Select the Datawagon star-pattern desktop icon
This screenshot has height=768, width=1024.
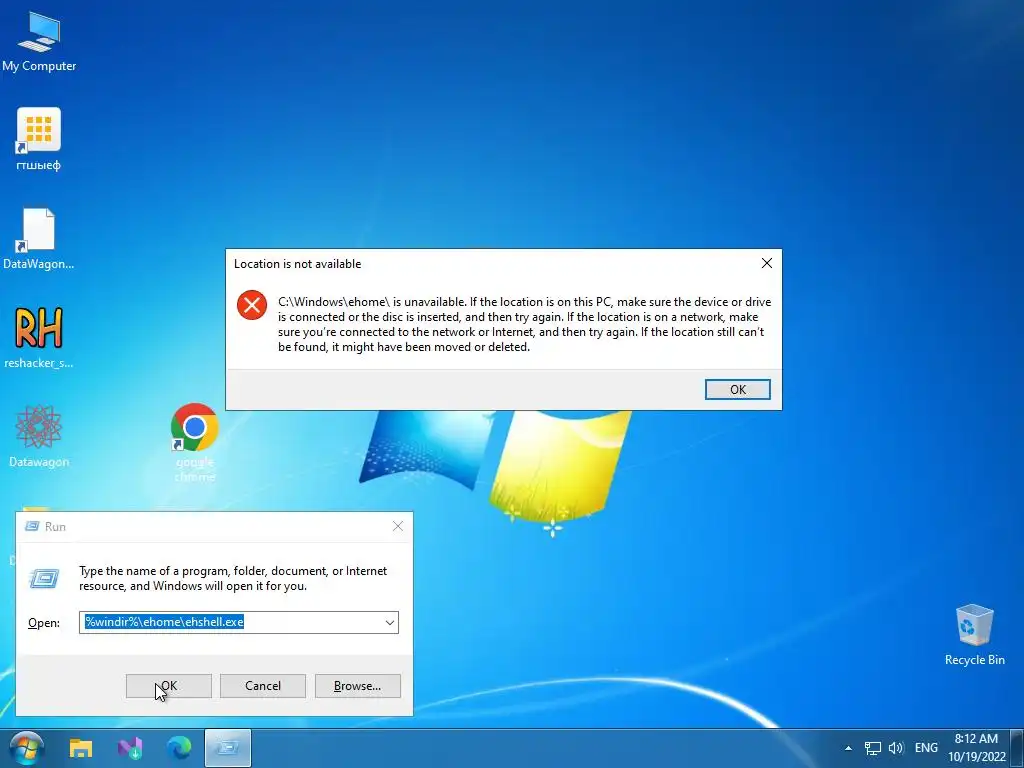39,436
